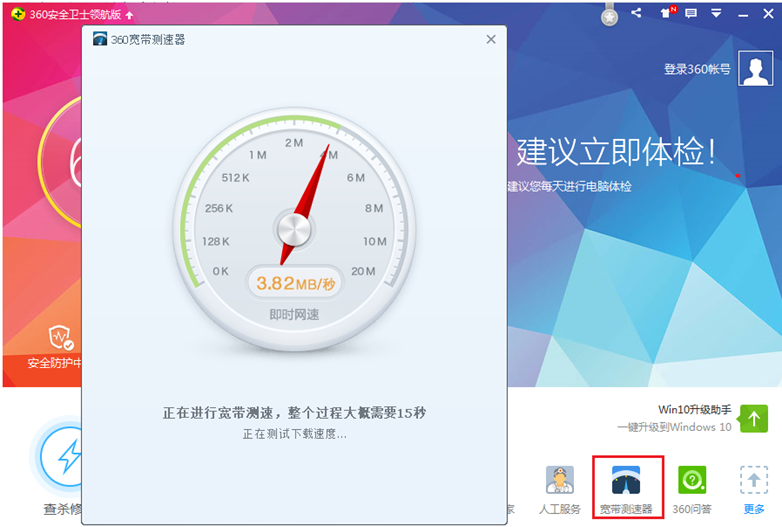Open the 宽带测速器 tool icon

[626, 480]
